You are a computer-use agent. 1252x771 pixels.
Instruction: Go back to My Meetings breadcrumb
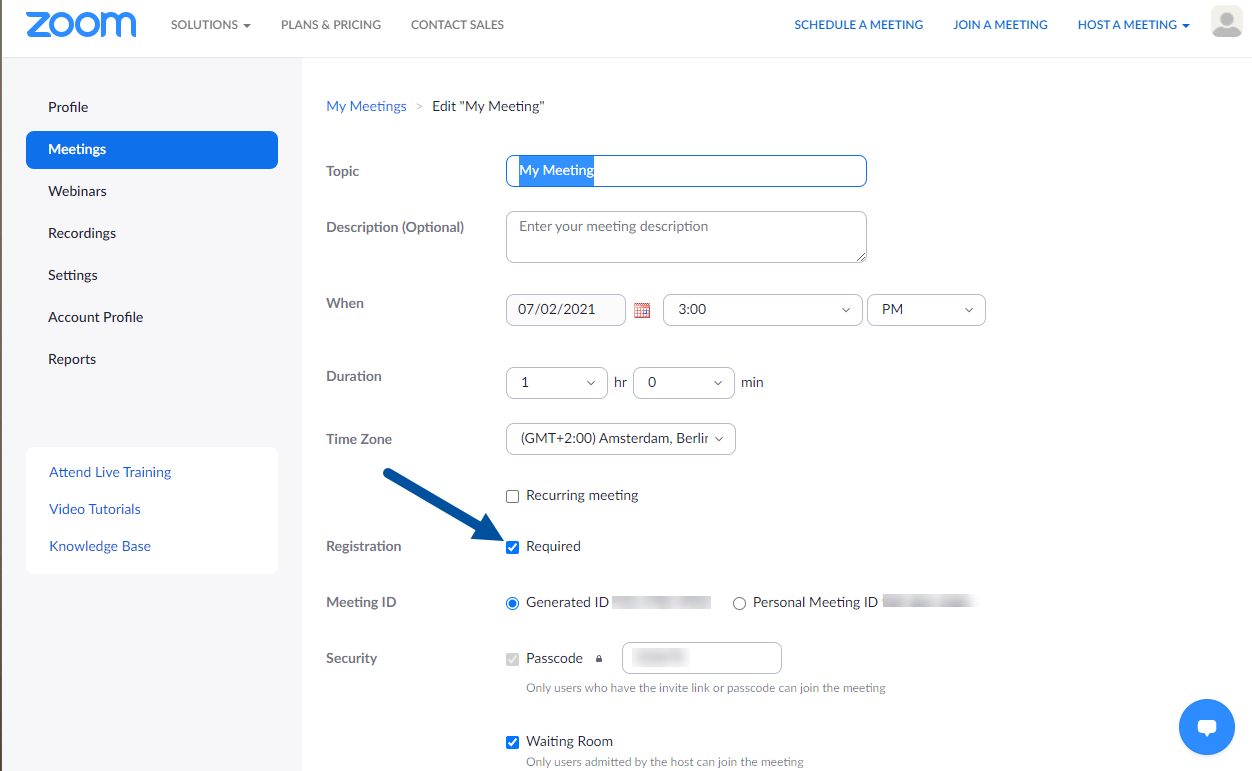click(367, 107)
